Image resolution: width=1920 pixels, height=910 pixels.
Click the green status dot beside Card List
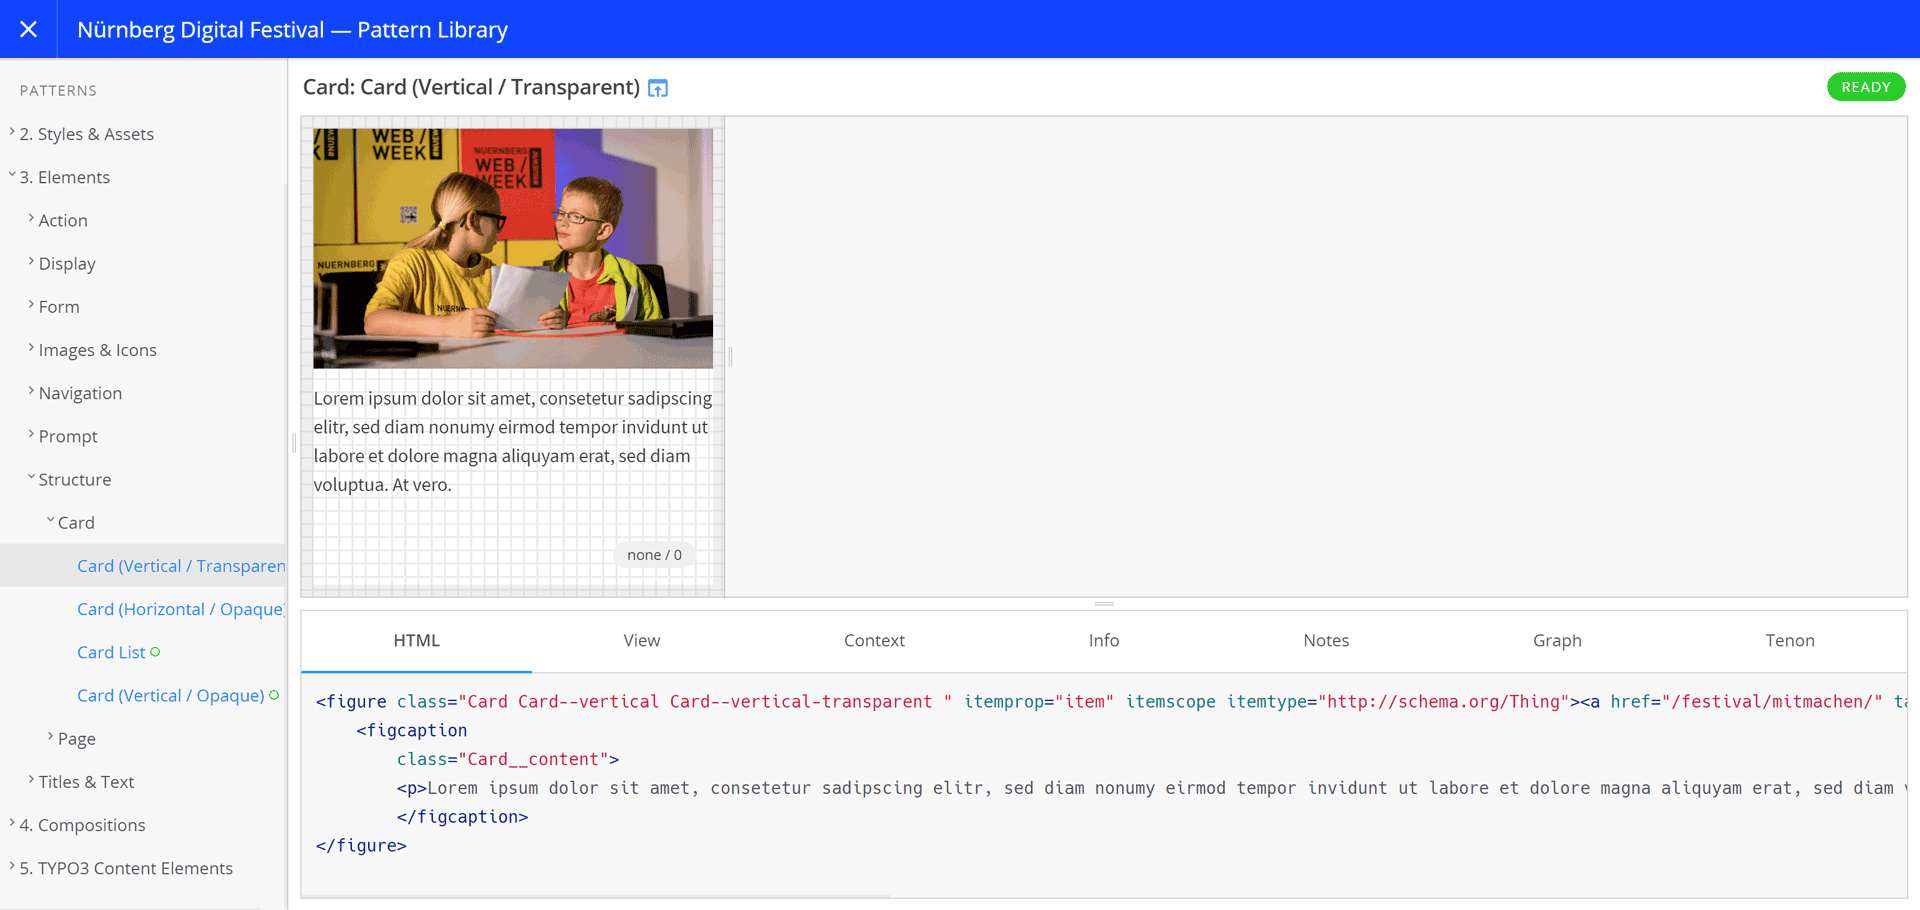[155, 652]
